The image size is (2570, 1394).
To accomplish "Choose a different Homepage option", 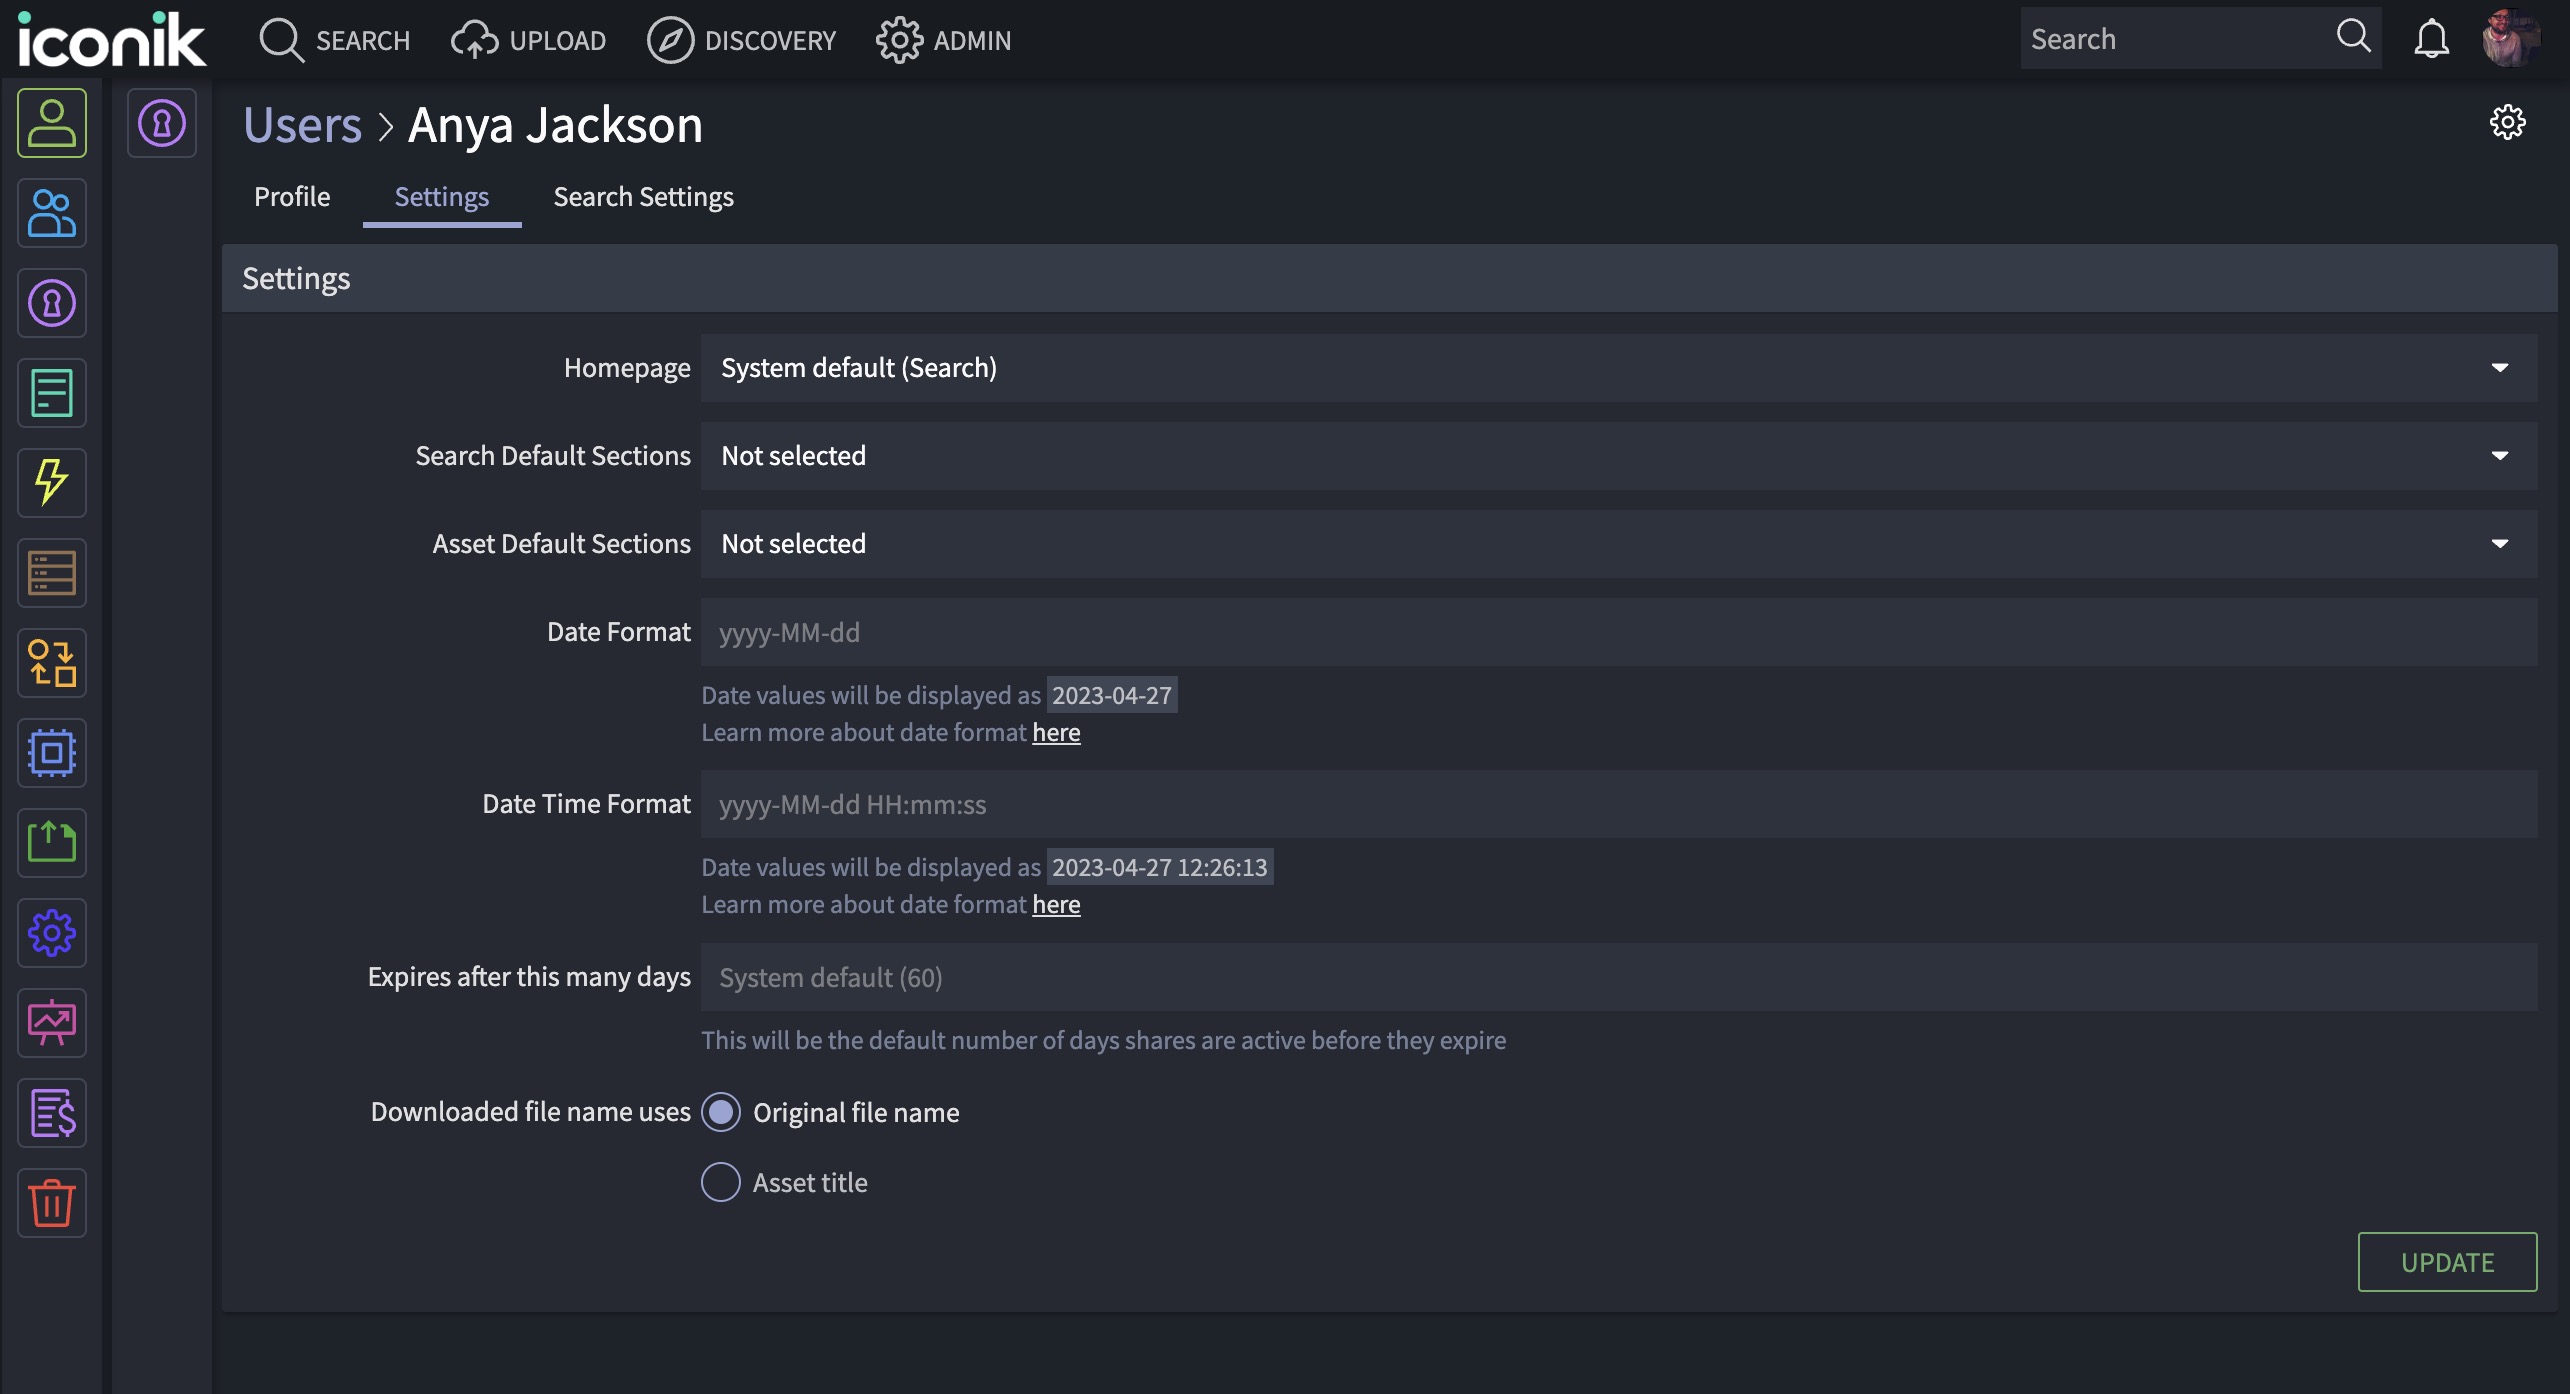I will point(2499,367).
